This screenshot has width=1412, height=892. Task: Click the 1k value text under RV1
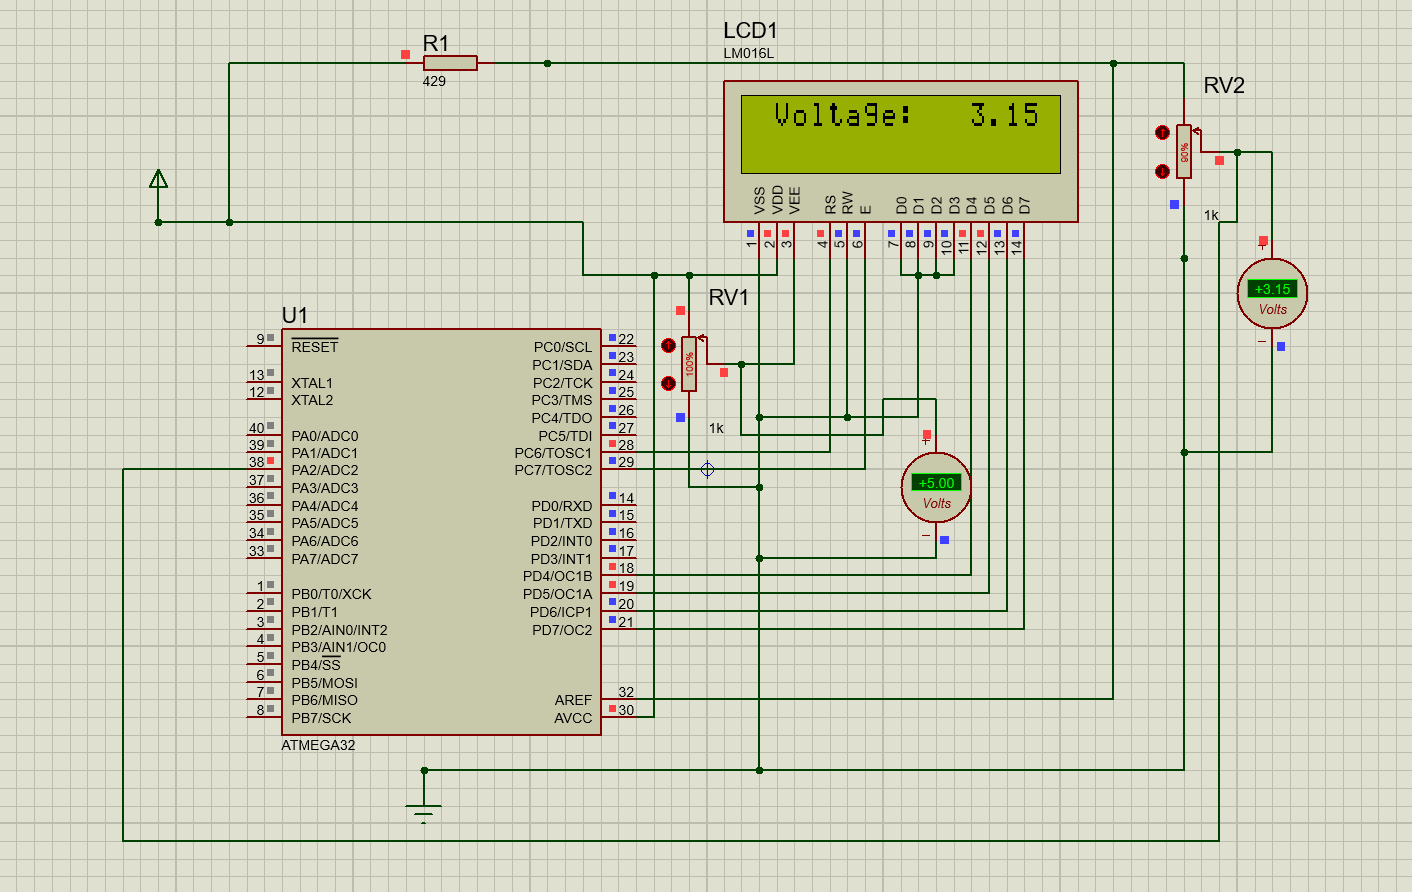[716, 428]
